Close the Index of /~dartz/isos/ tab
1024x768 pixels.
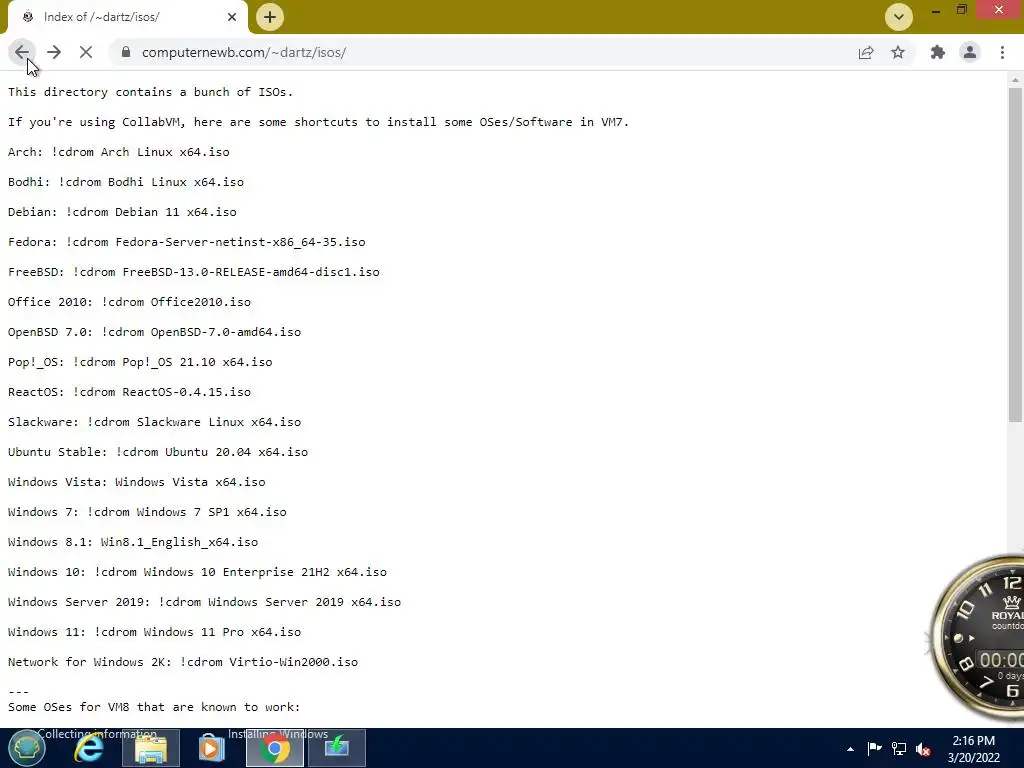[232, 17]
